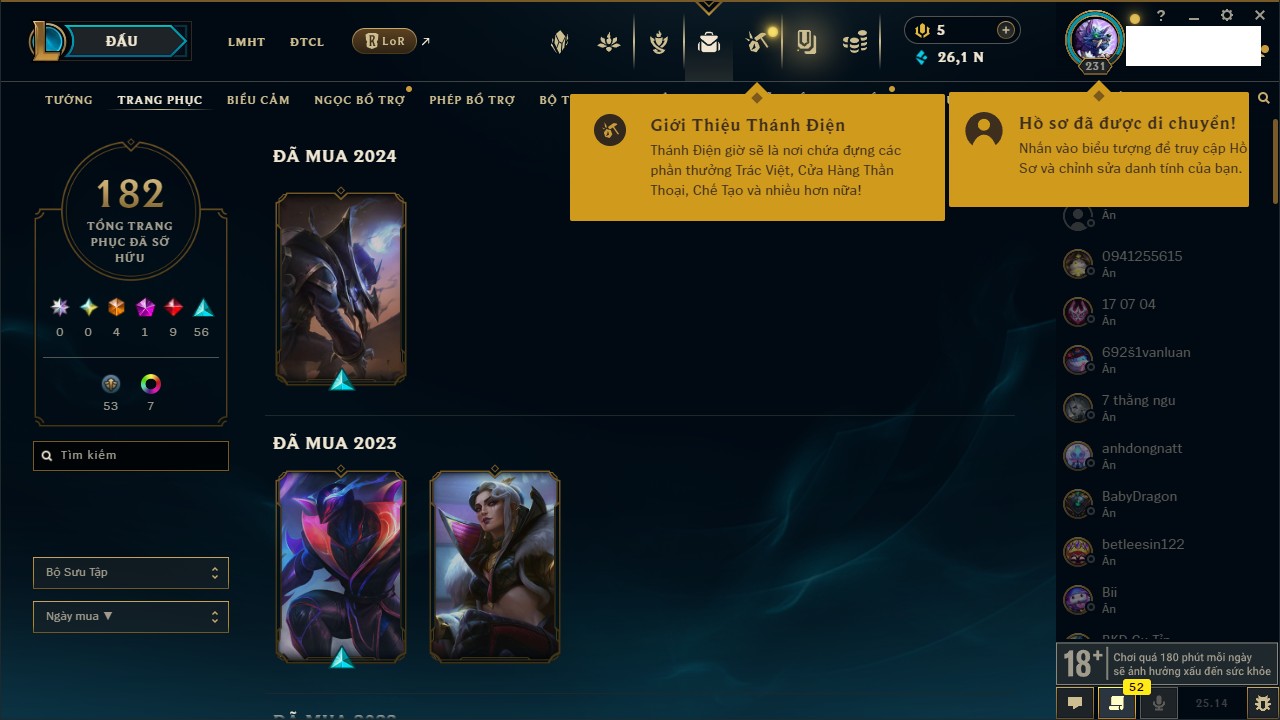Filter by Epic tier triangle gem

click(202, 308)
